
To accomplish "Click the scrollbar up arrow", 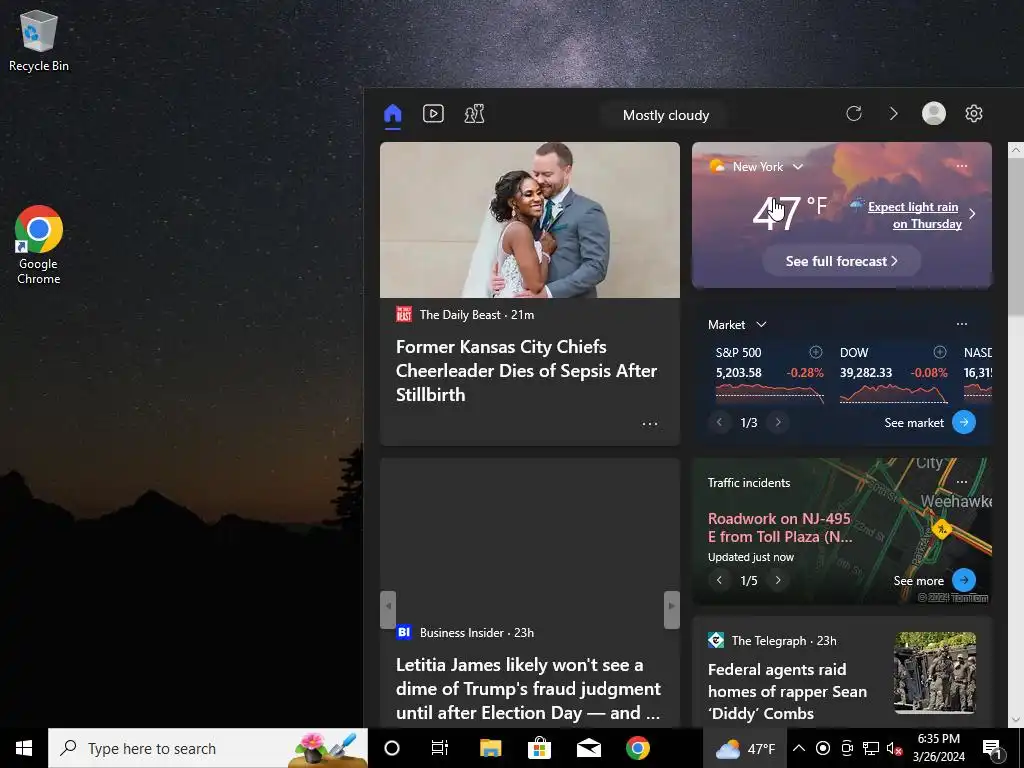I will [x=1016, y=150].
